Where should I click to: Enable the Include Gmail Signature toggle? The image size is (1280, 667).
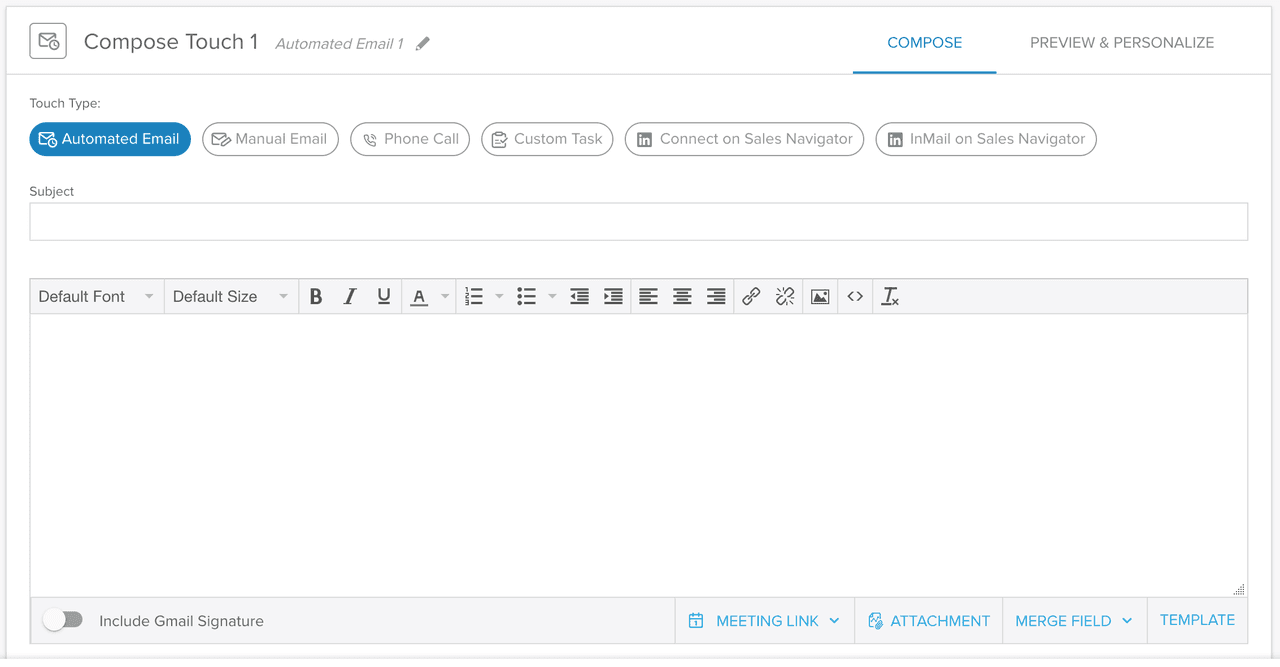(x=63, y=620)
